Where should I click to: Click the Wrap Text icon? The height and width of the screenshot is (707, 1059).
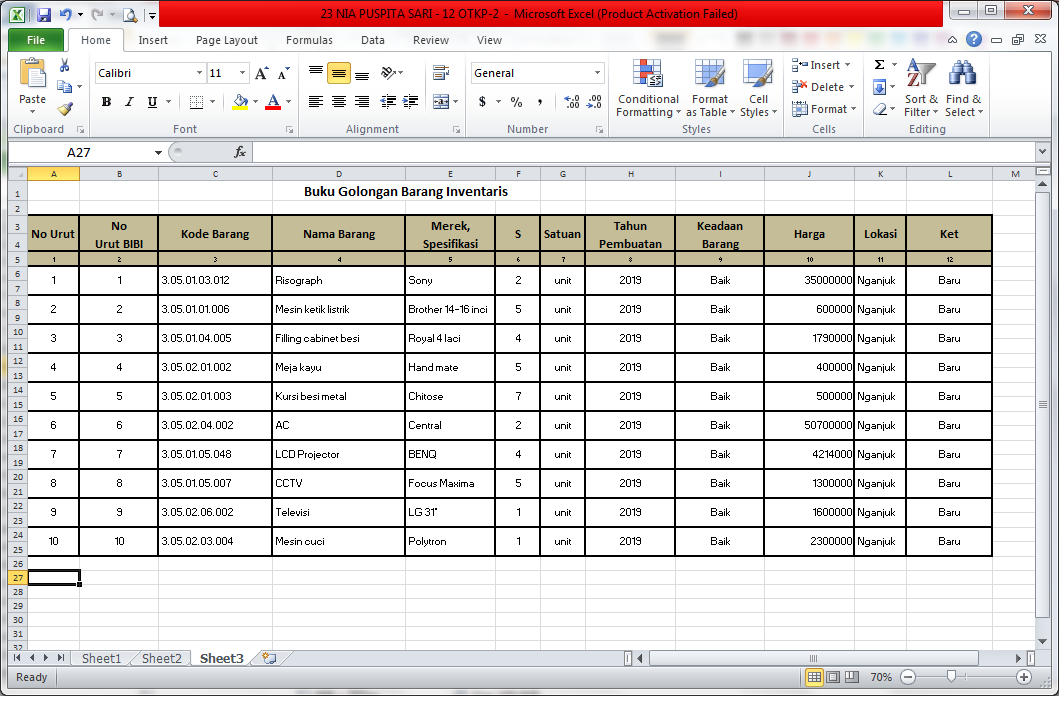441,73
